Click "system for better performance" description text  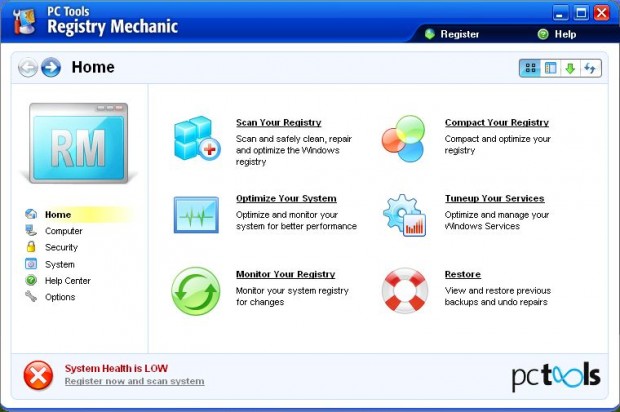(x=297, y=226)
